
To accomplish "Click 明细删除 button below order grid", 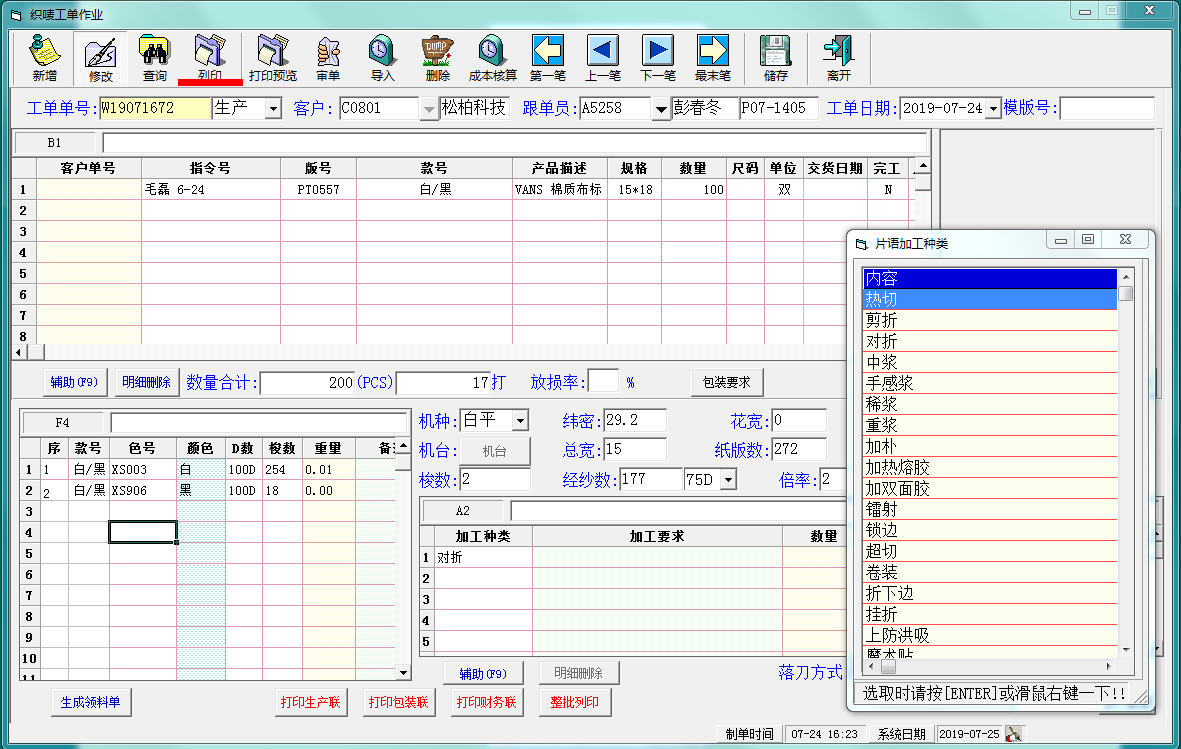I will pos(146,382).
